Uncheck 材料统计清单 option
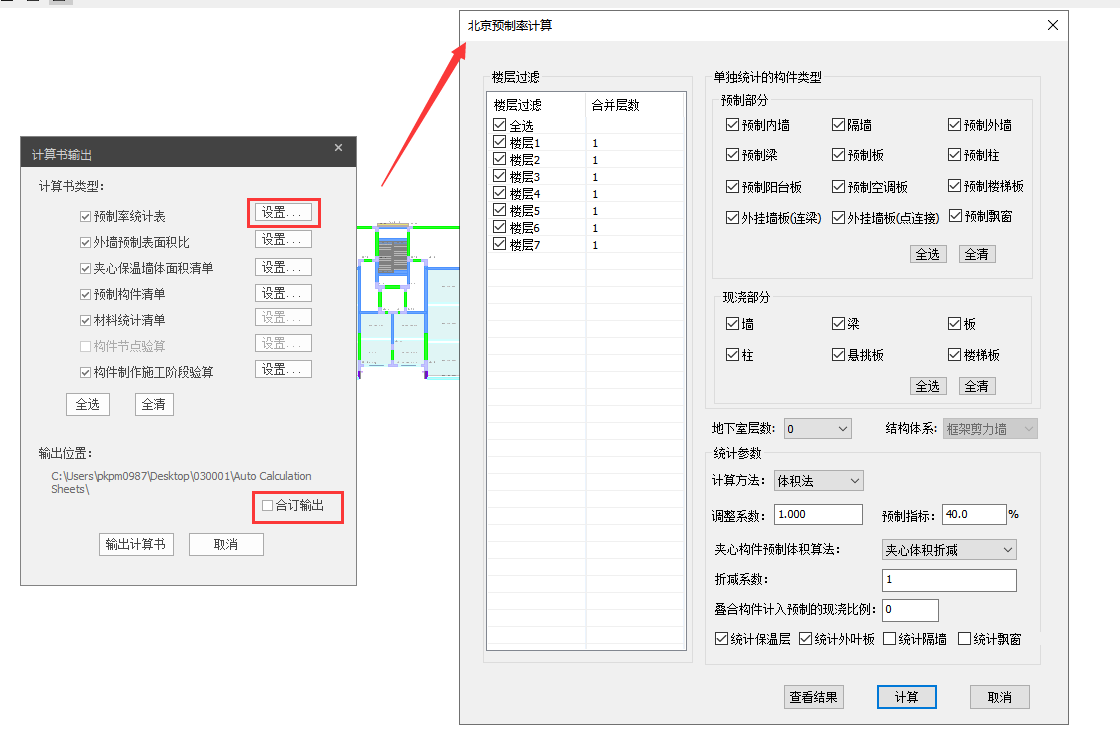This screenshot has height=748, width=1120. tap(85, 320)
